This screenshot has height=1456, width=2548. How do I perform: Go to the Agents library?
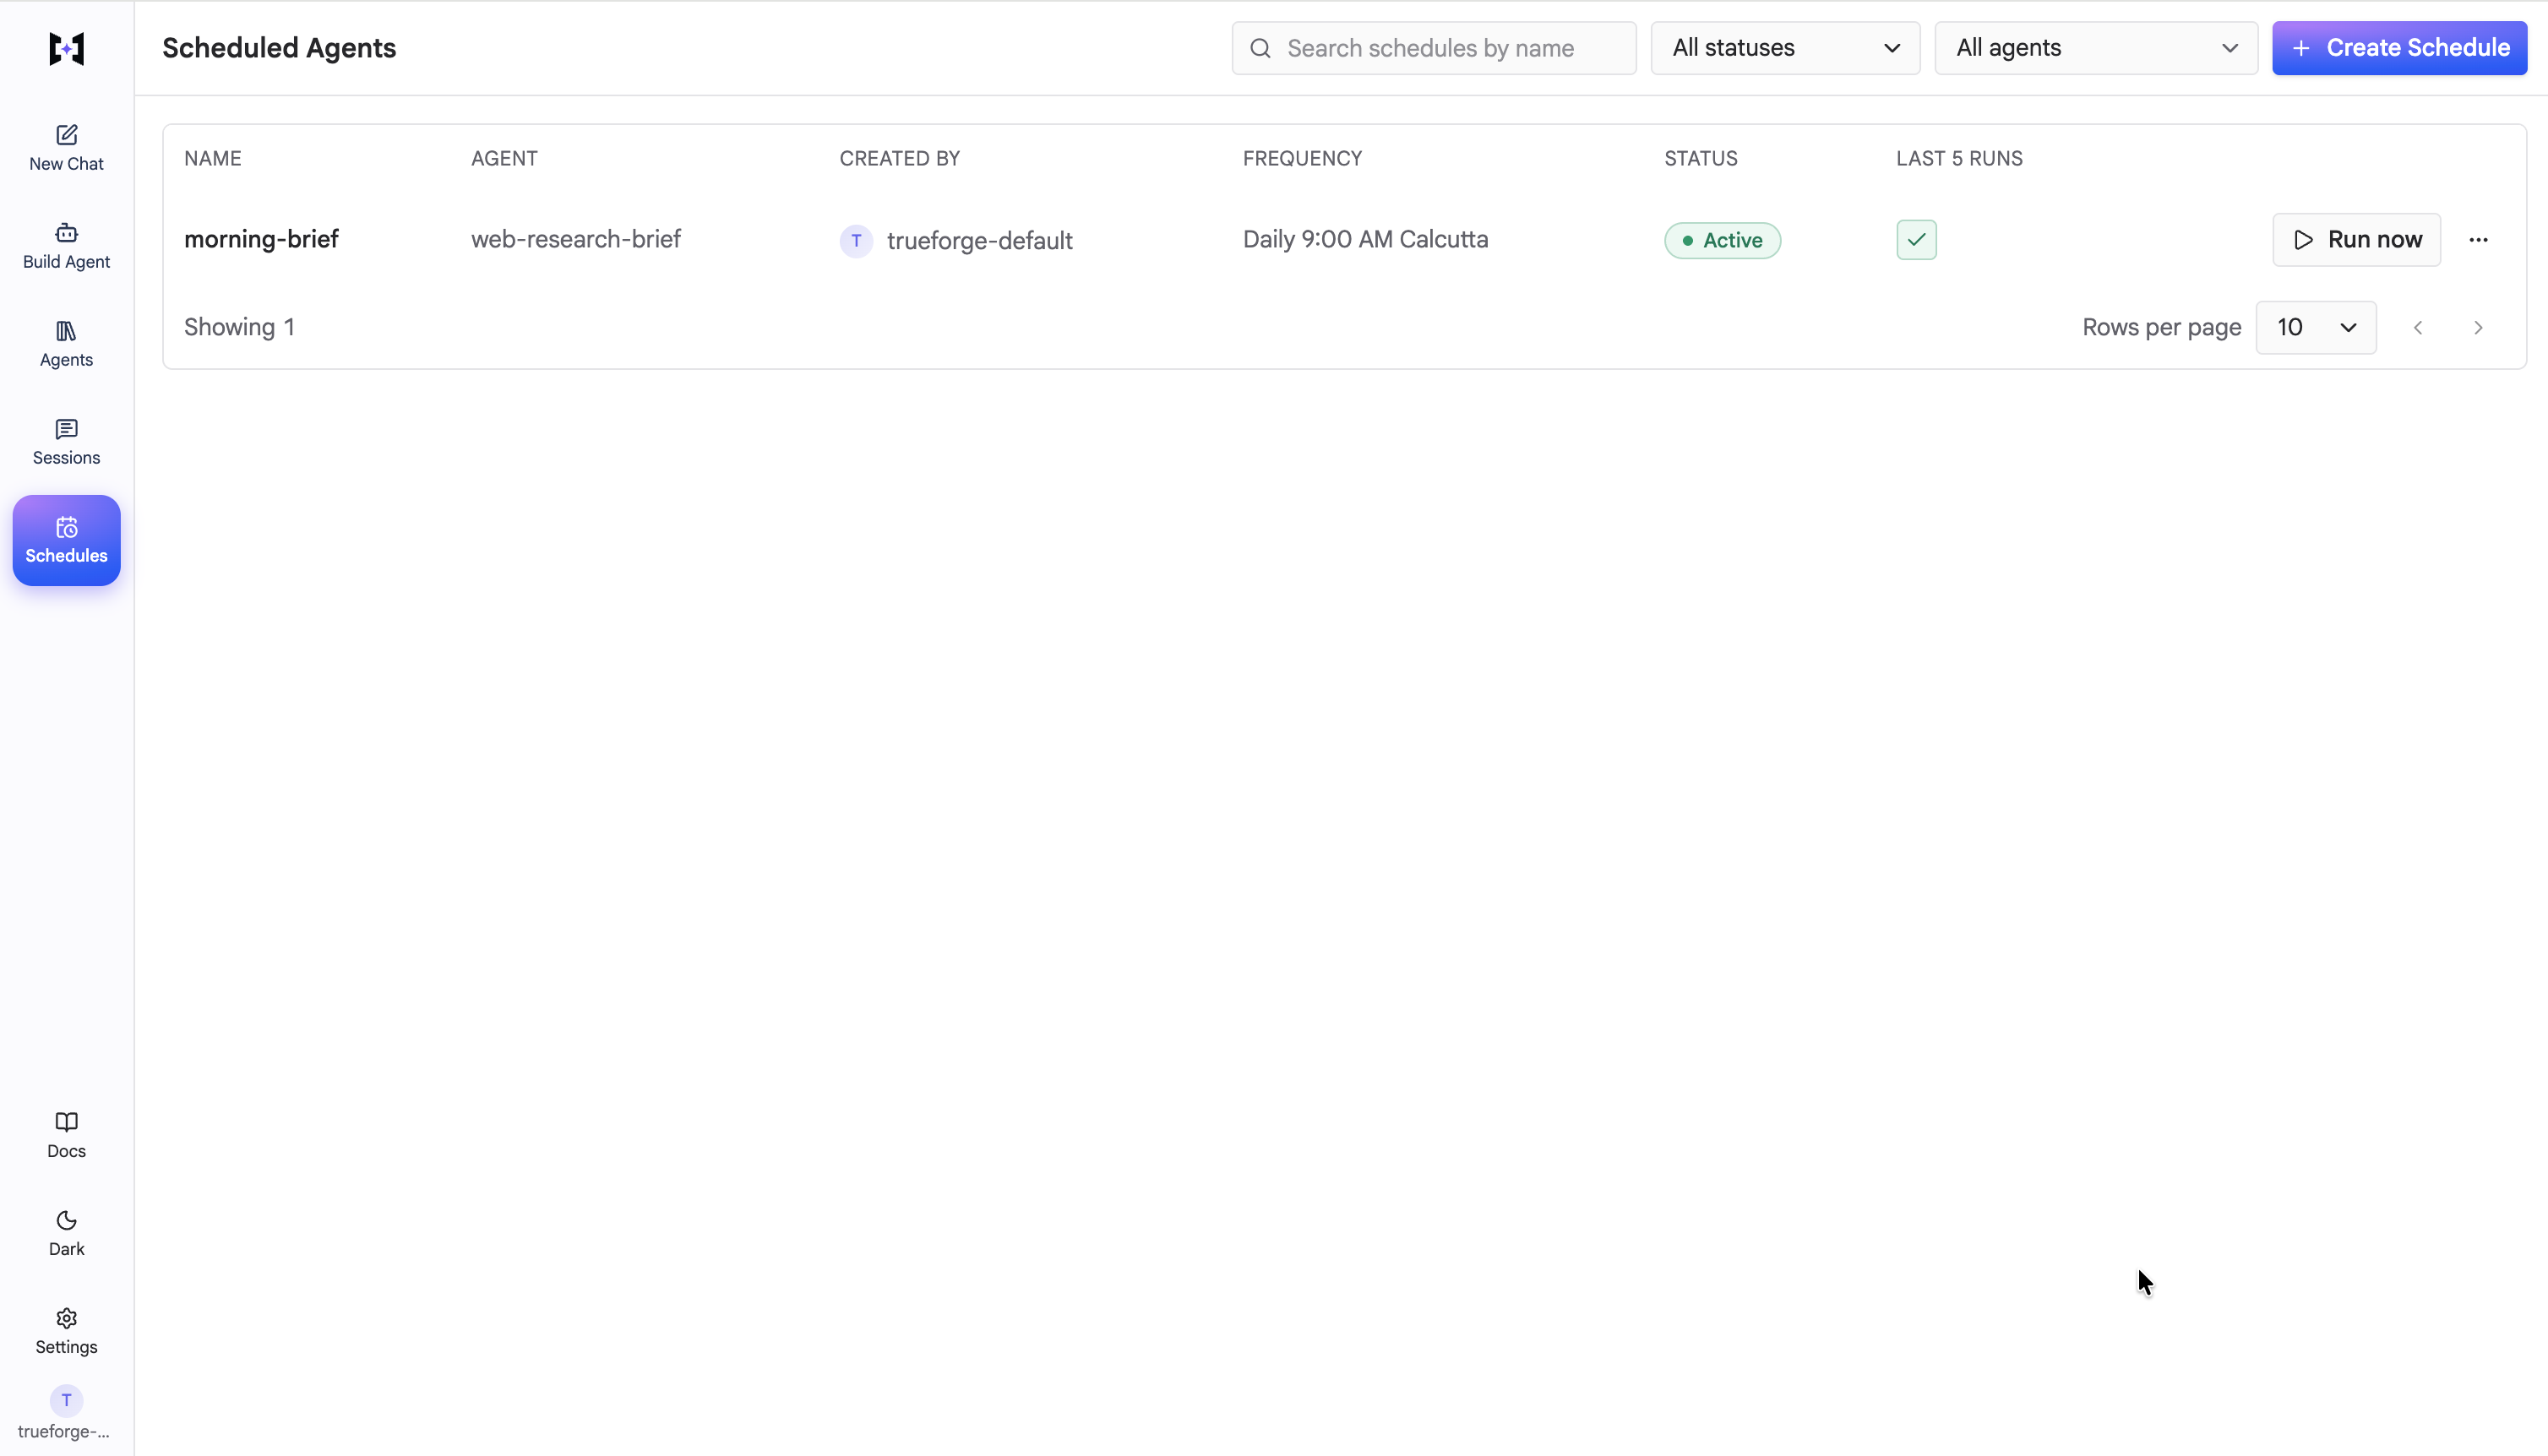[66, 344]
